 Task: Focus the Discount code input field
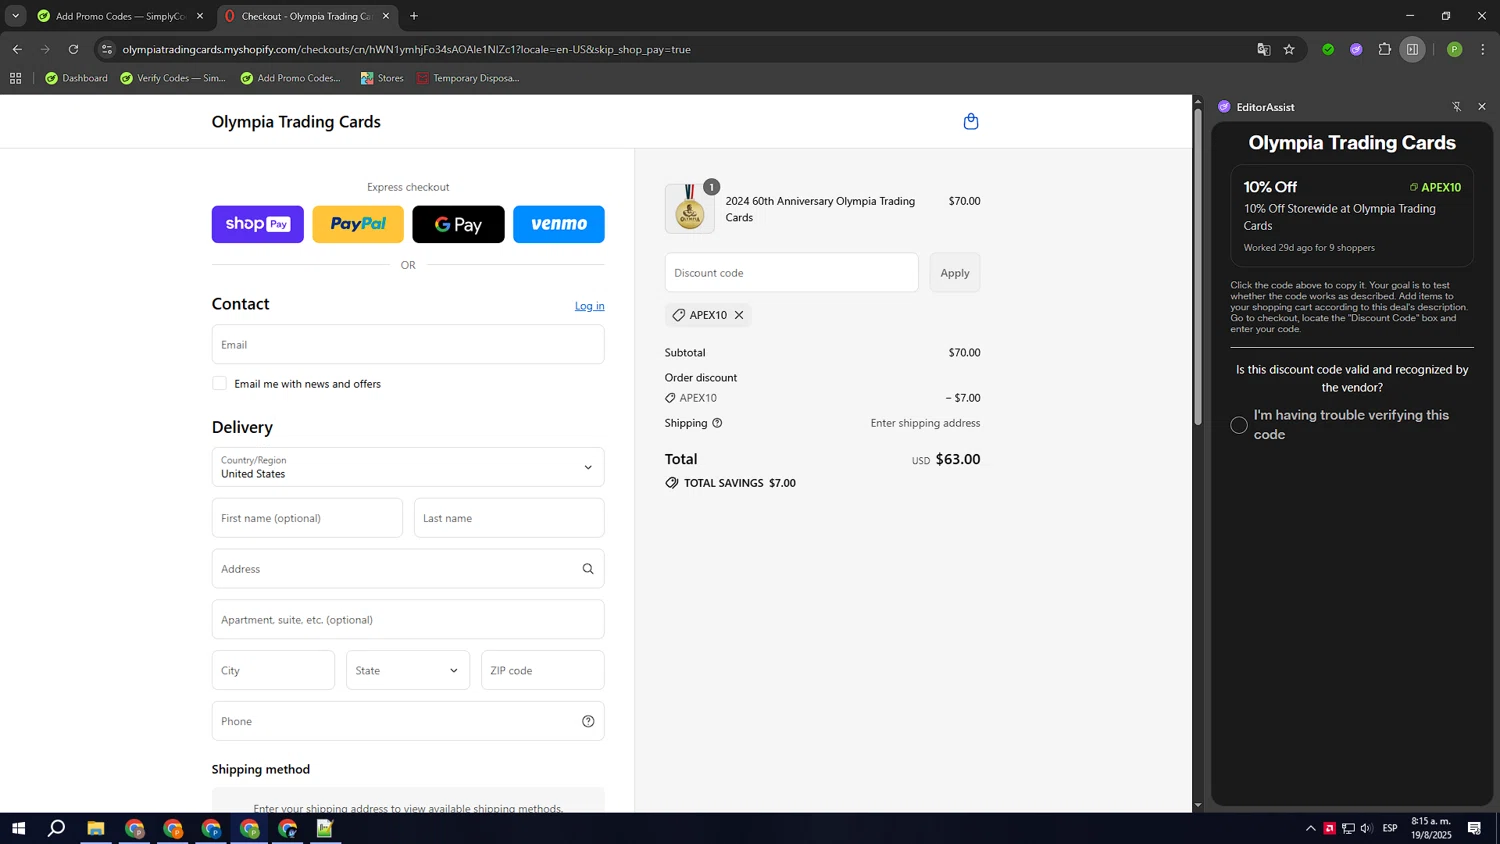point(791,273)
